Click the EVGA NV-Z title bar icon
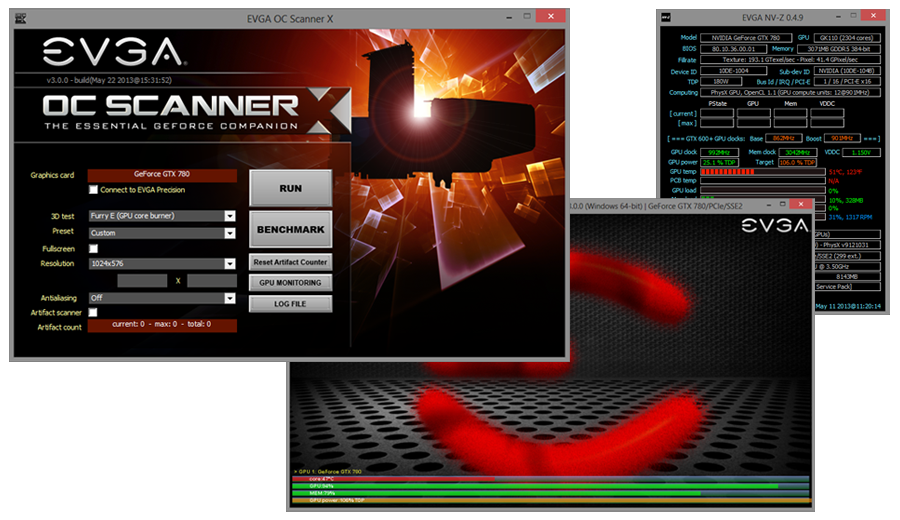The height and width of the screenshot is (520, 900). 666,17
